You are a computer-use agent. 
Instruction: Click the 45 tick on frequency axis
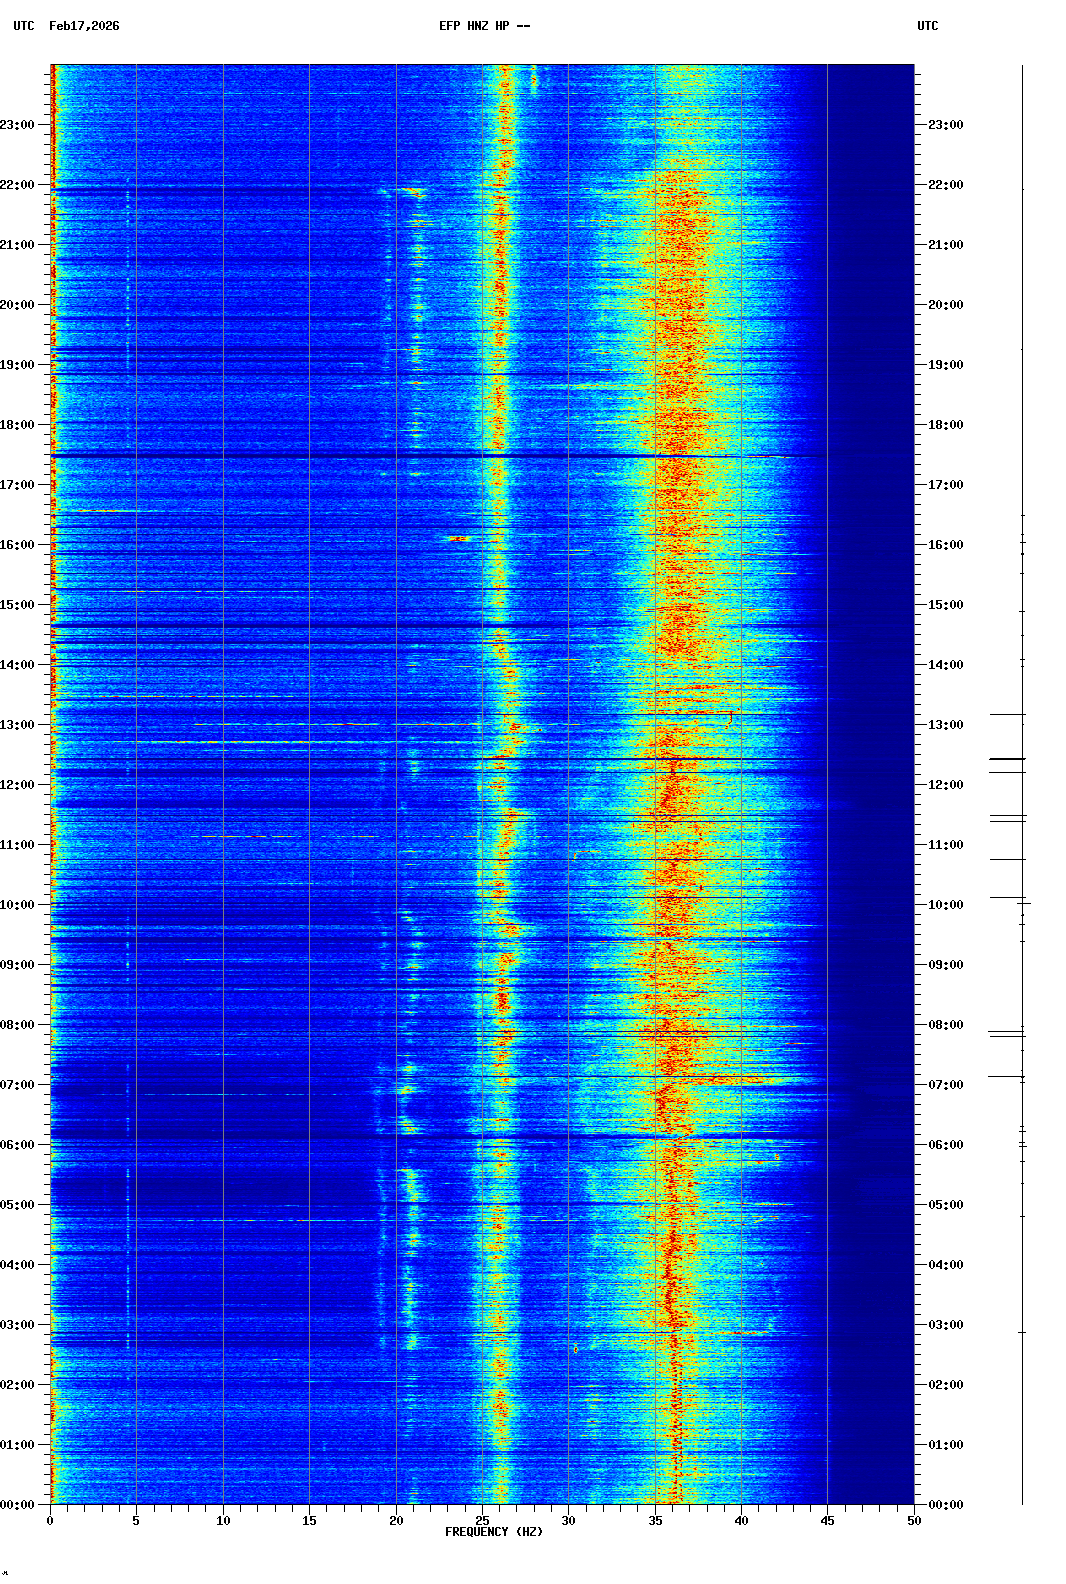pos(827,1521)
